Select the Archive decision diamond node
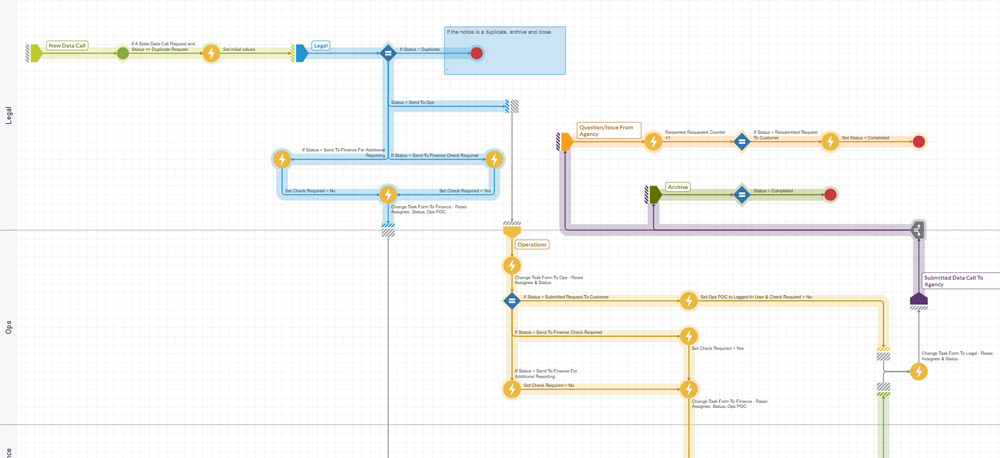The height and width of the screenshot is (458, 1000). (742, 194)
